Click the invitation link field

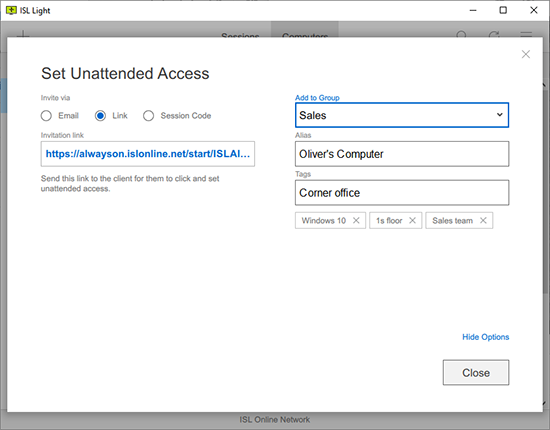click(x=148, y=154)
